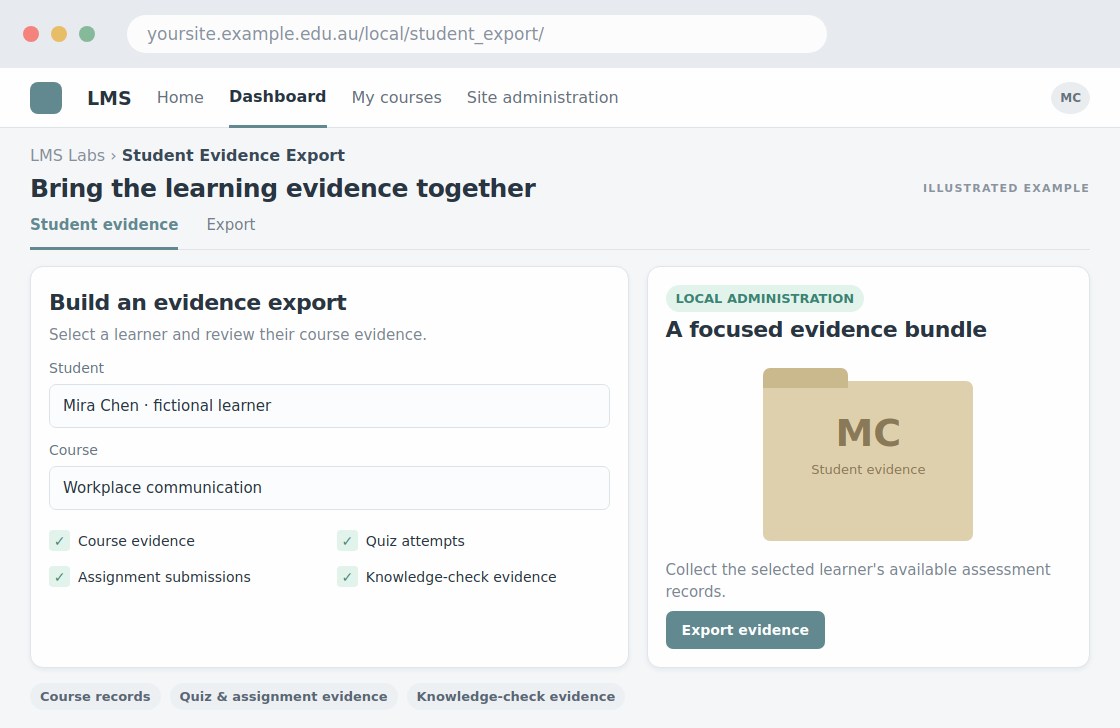Image resolution: width=1120 pixels, height=728 pixels.
Task: Click the MC student evidence folder illustration
Action: coord(868,454)
